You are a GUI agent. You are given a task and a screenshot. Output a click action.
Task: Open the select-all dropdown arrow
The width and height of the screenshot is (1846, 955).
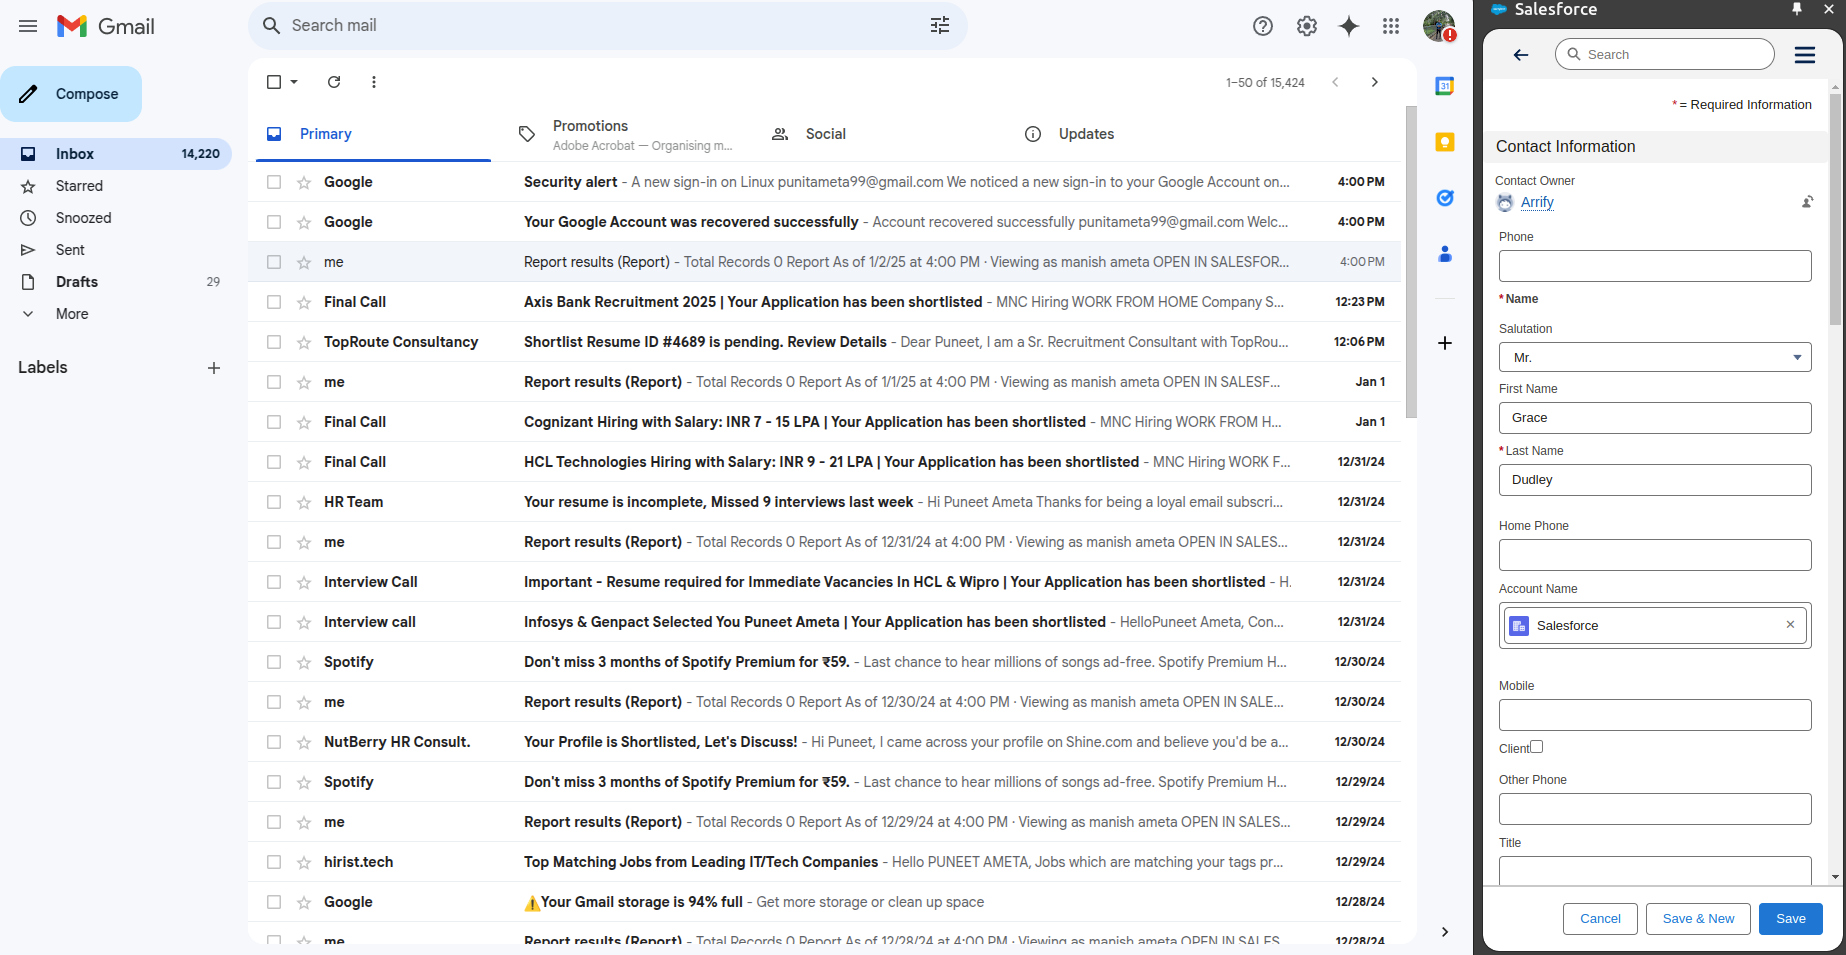[293, 82]
